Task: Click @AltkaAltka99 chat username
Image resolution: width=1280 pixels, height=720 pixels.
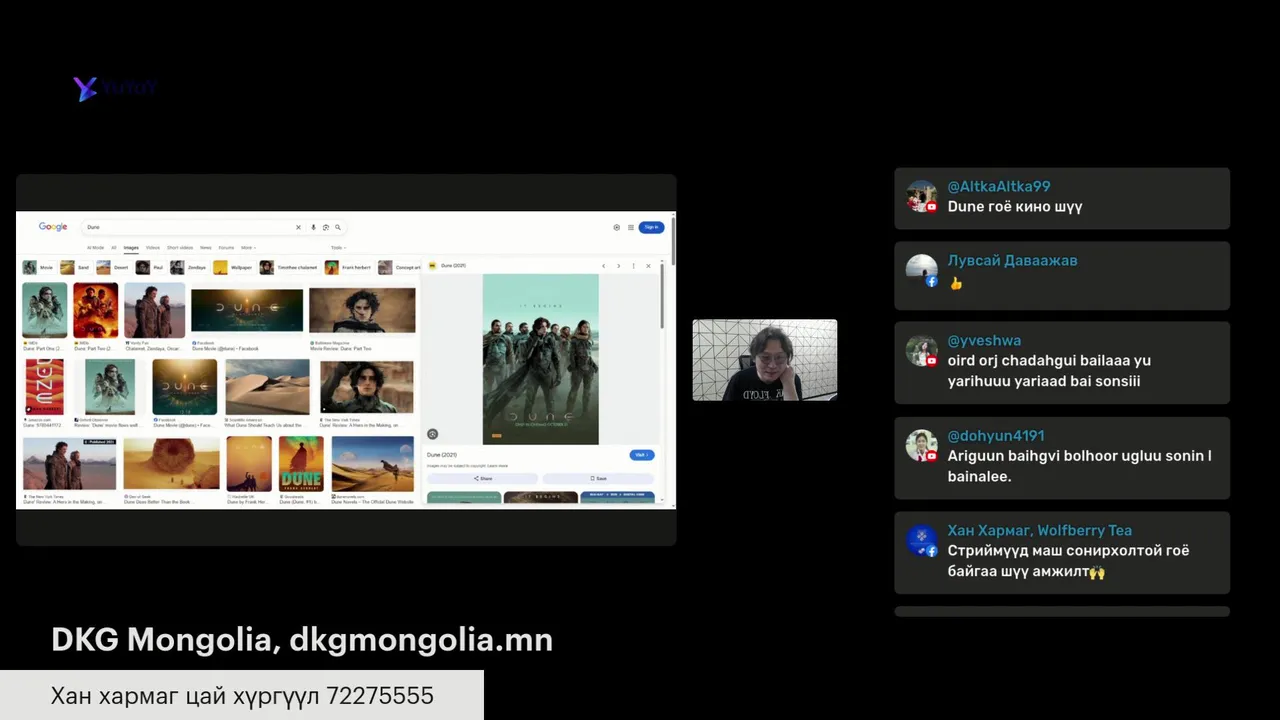Action: coord(999,187)
